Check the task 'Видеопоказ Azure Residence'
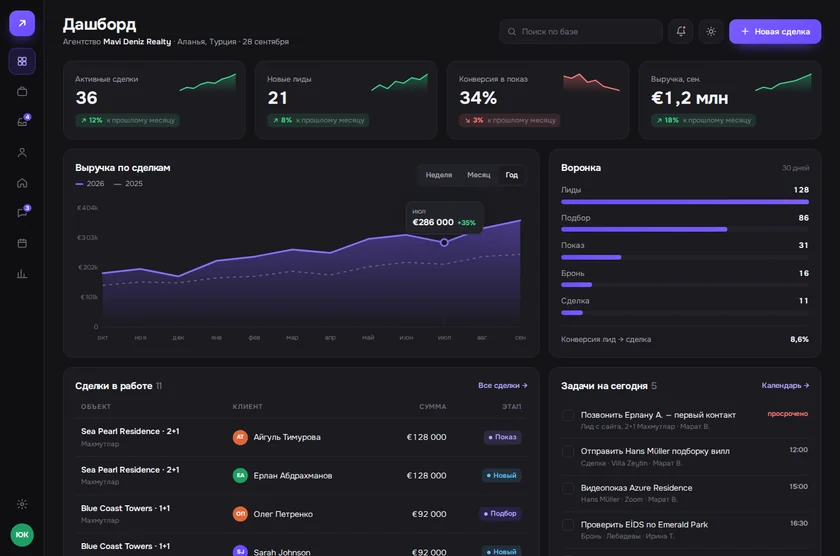This screenshot has height=556, width=840. 568,489
